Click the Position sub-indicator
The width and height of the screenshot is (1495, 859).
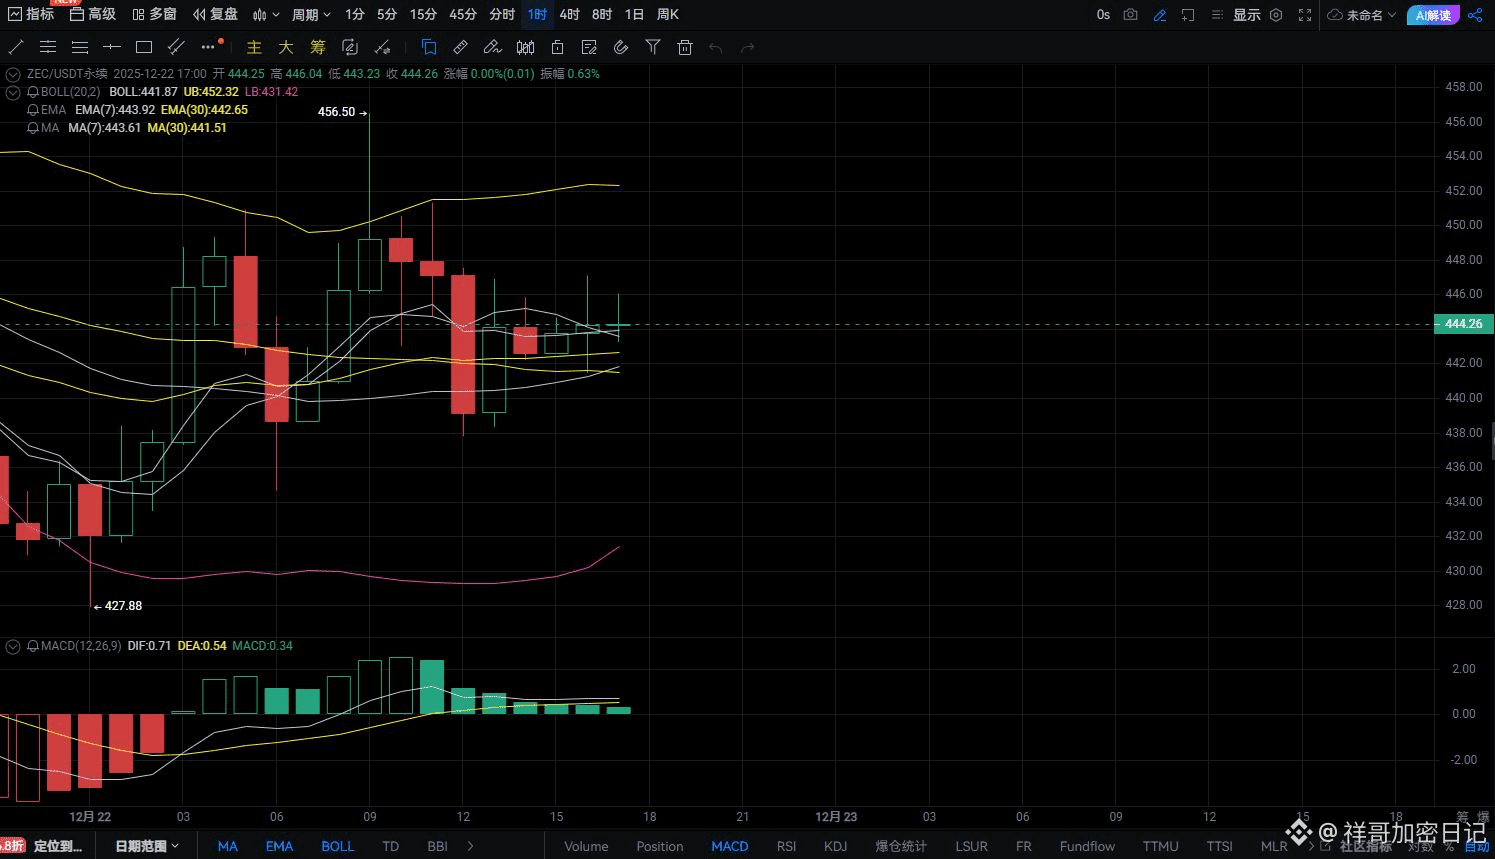[660, 846]
